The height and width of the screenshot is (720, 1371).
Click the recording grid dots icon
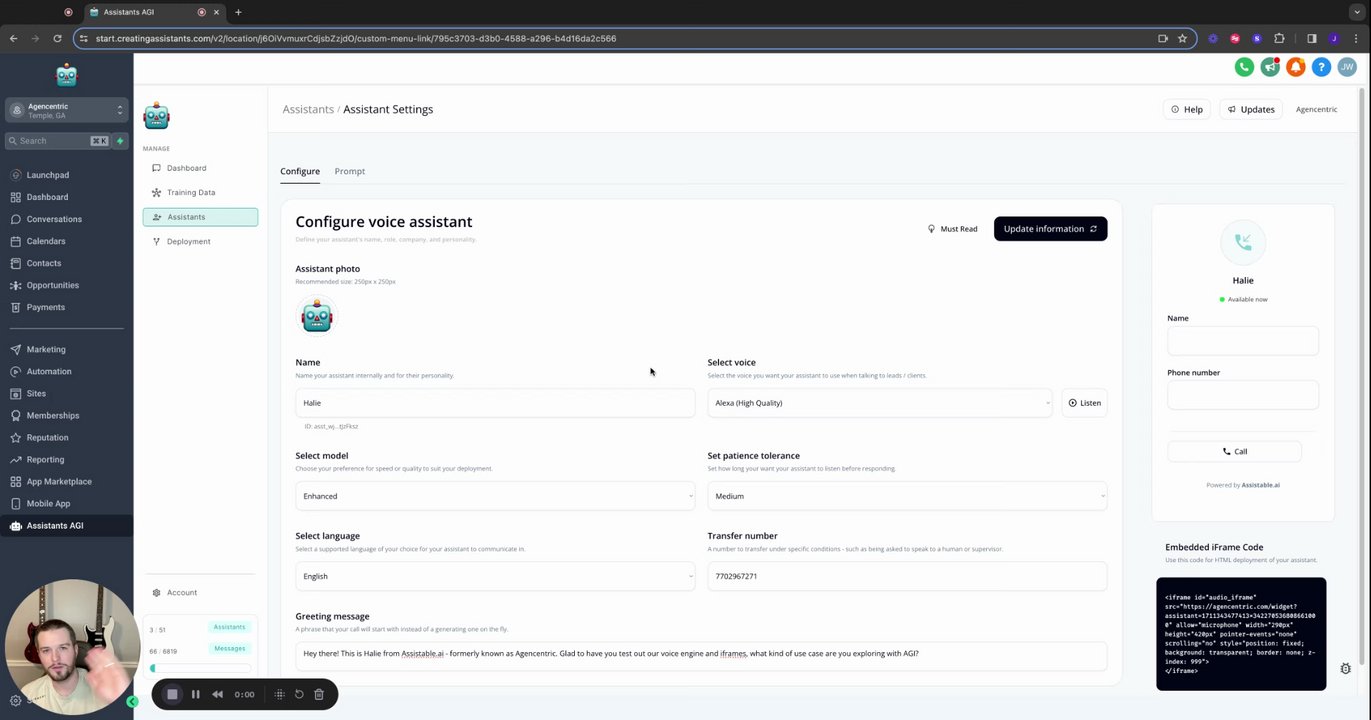(279, 694)
